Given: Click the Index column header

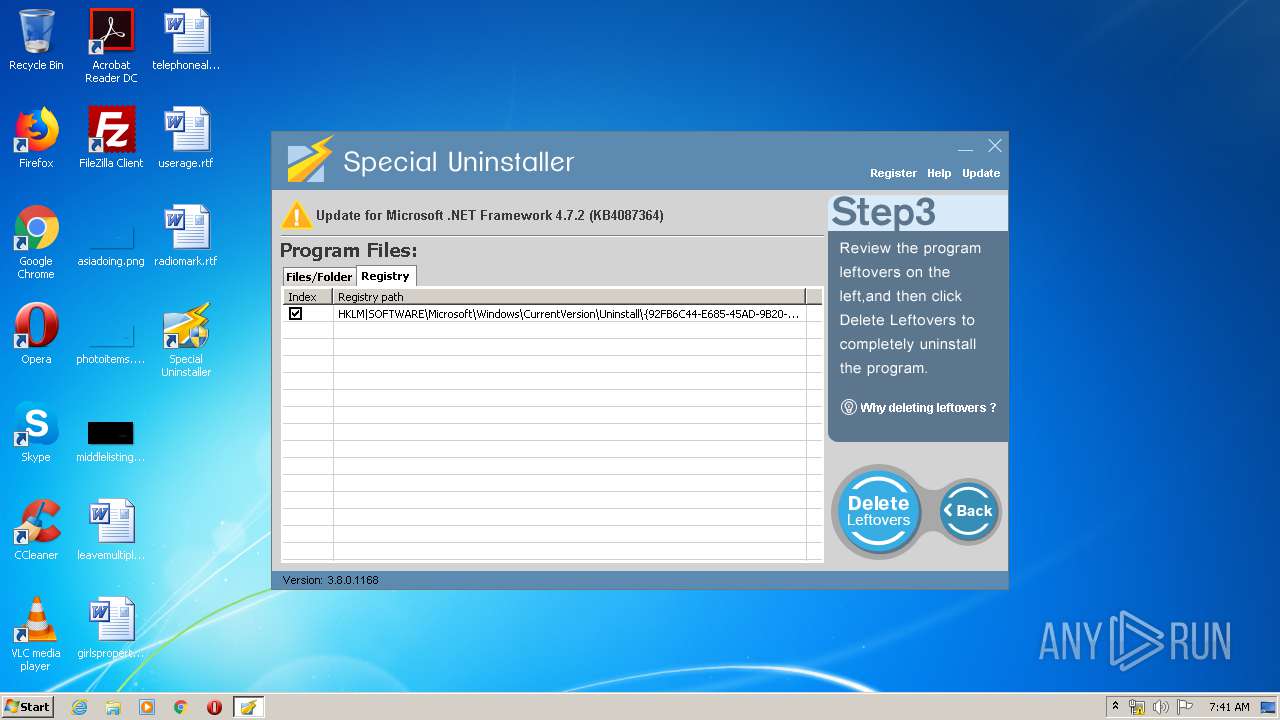Looking at the screenshot, I should [x=308, y=297].
